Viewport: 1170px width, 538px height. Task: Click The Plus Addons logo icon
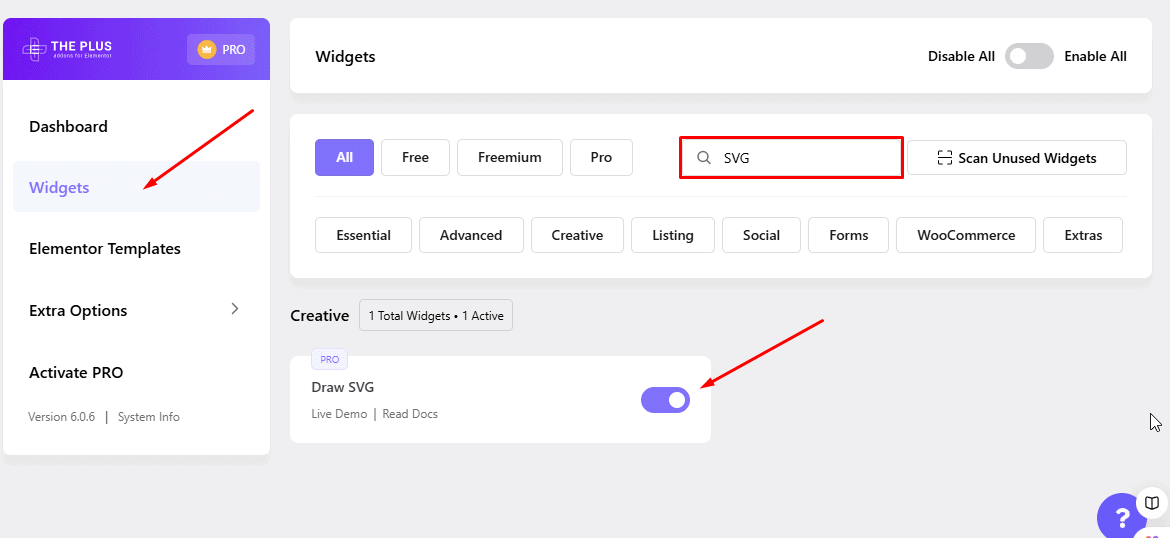[35, 49]
